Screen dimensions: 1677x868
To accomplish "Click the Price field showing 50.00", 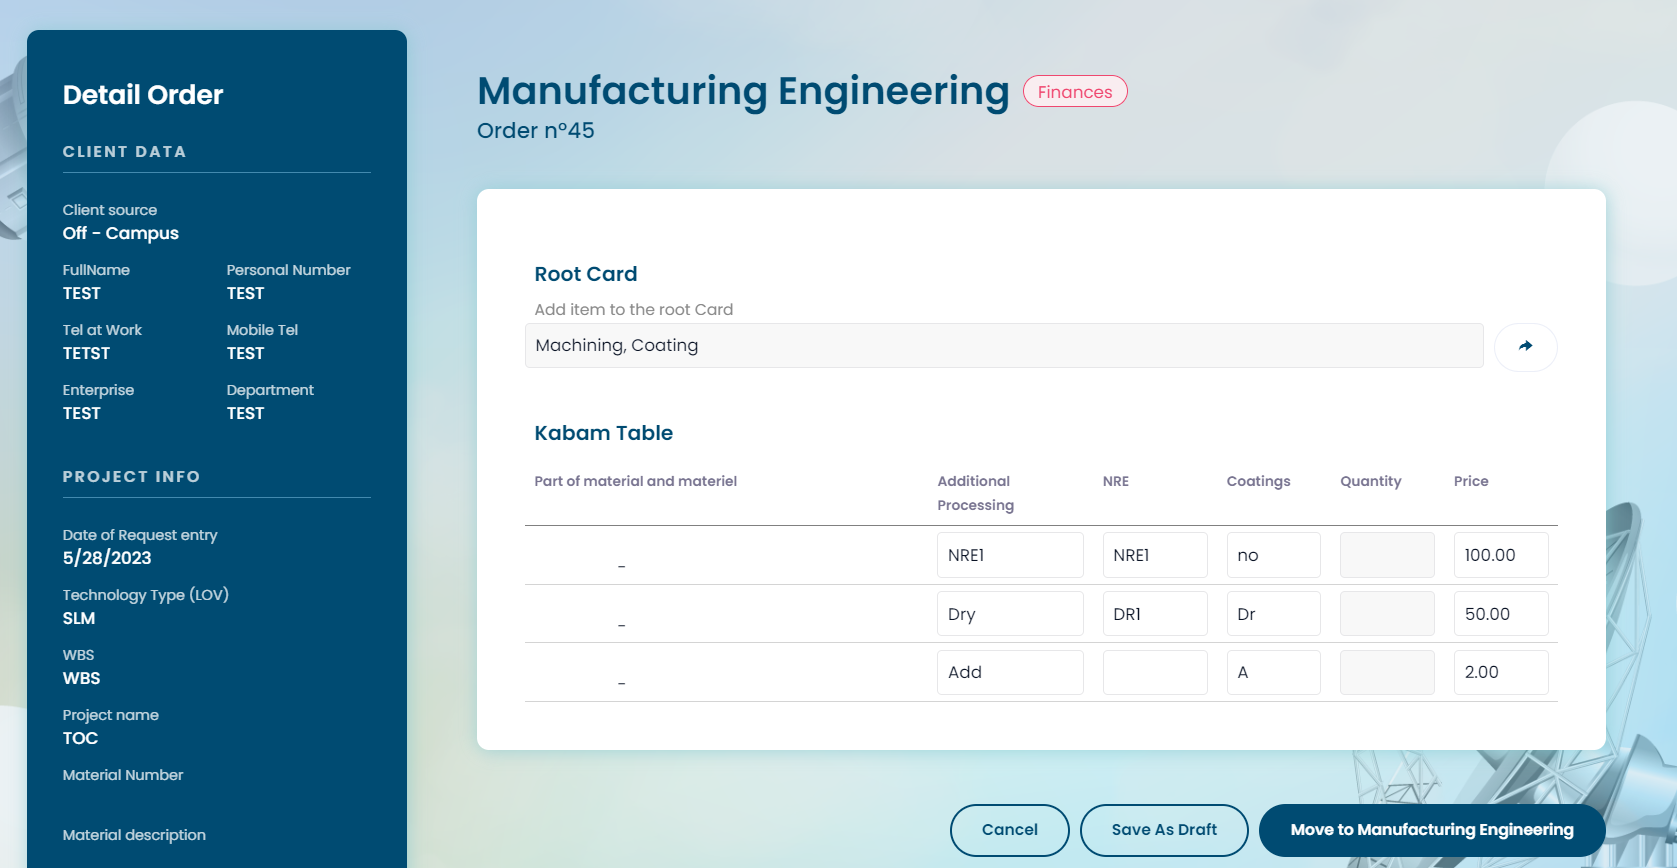I will 1500,614.
